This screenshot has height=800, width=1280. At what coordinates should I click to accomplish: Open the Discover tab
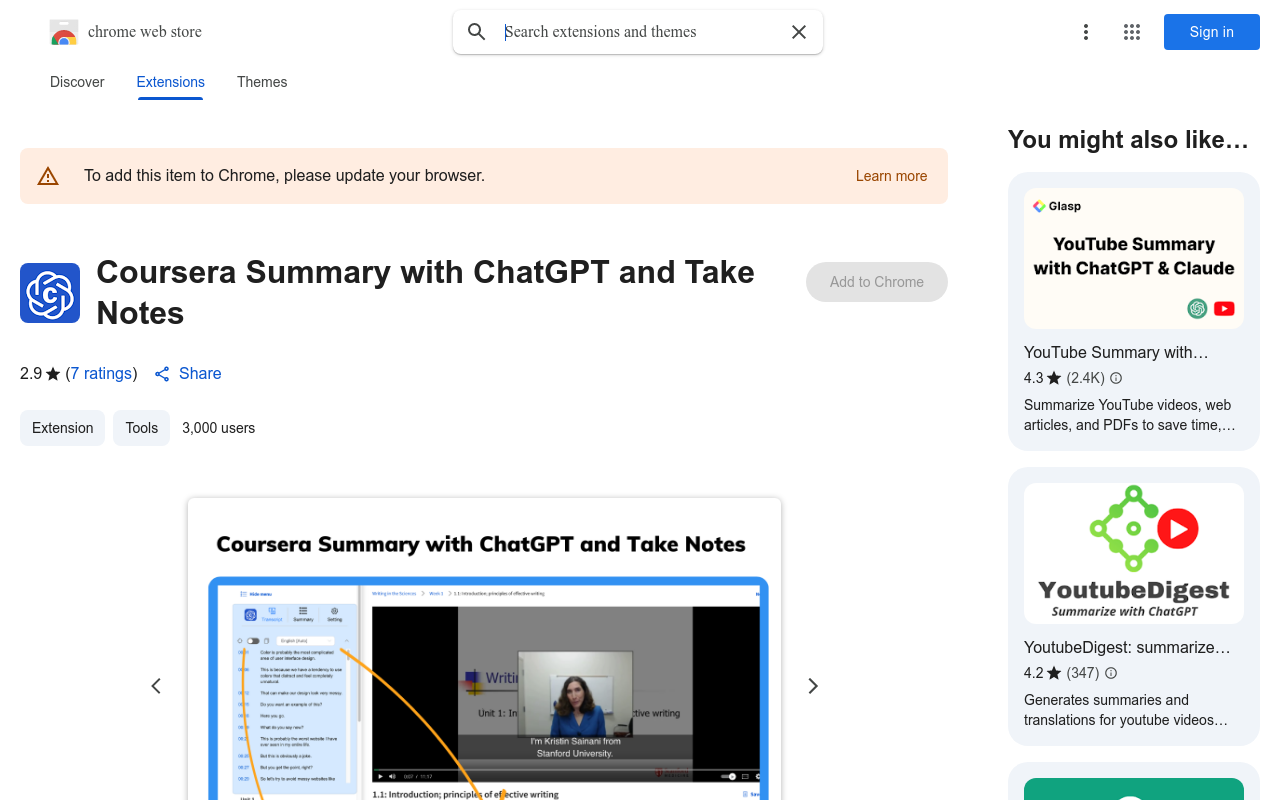pyautogui.click(x=77, y=82)
